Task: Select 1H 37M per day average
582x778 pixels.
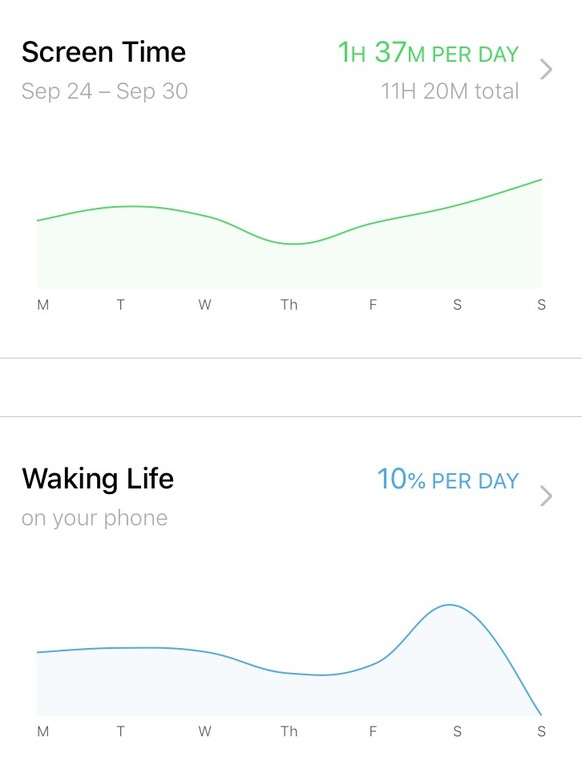Action: pos(428,53)
